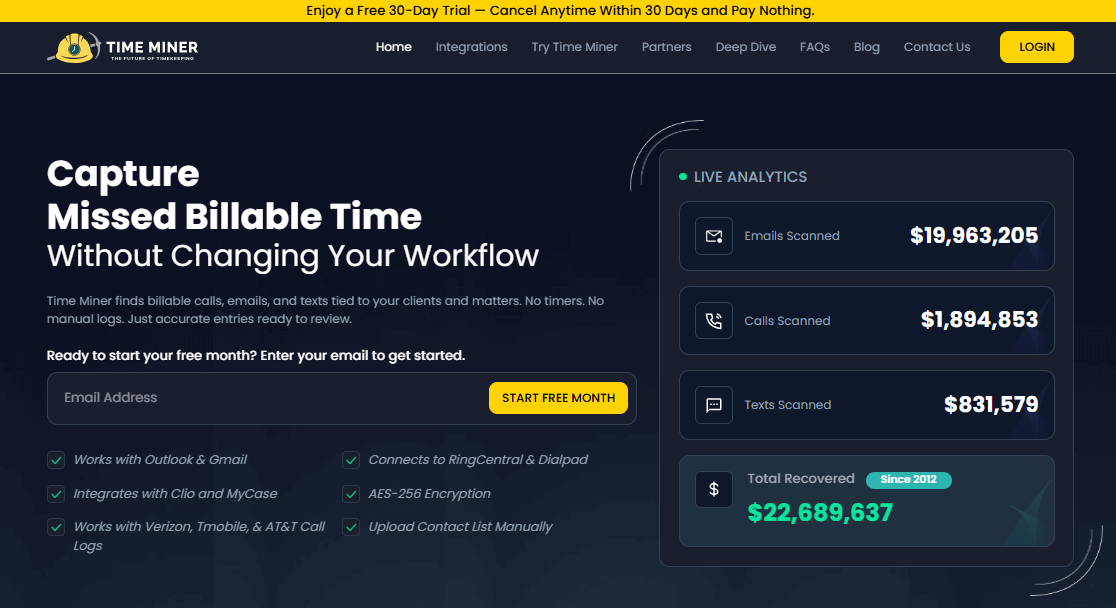
Task: Click the Email Address input field
Action: pos(250,397)
